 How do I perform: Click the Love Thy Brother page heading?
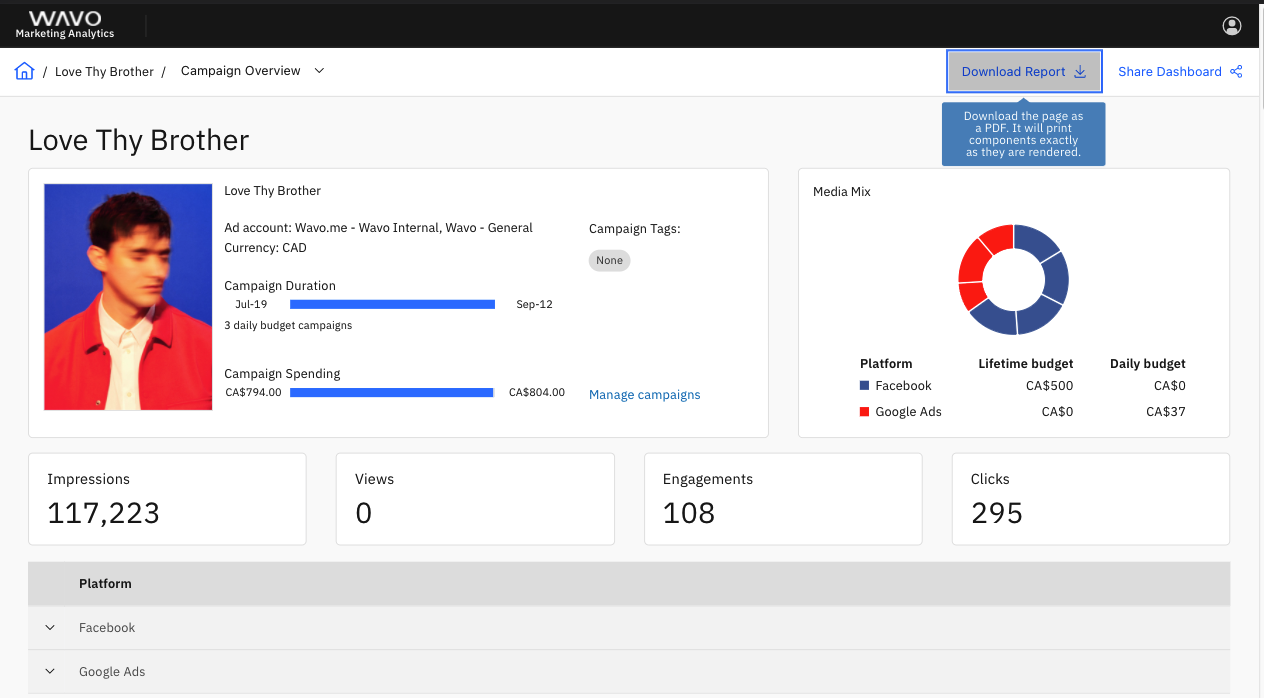(139, 140)
